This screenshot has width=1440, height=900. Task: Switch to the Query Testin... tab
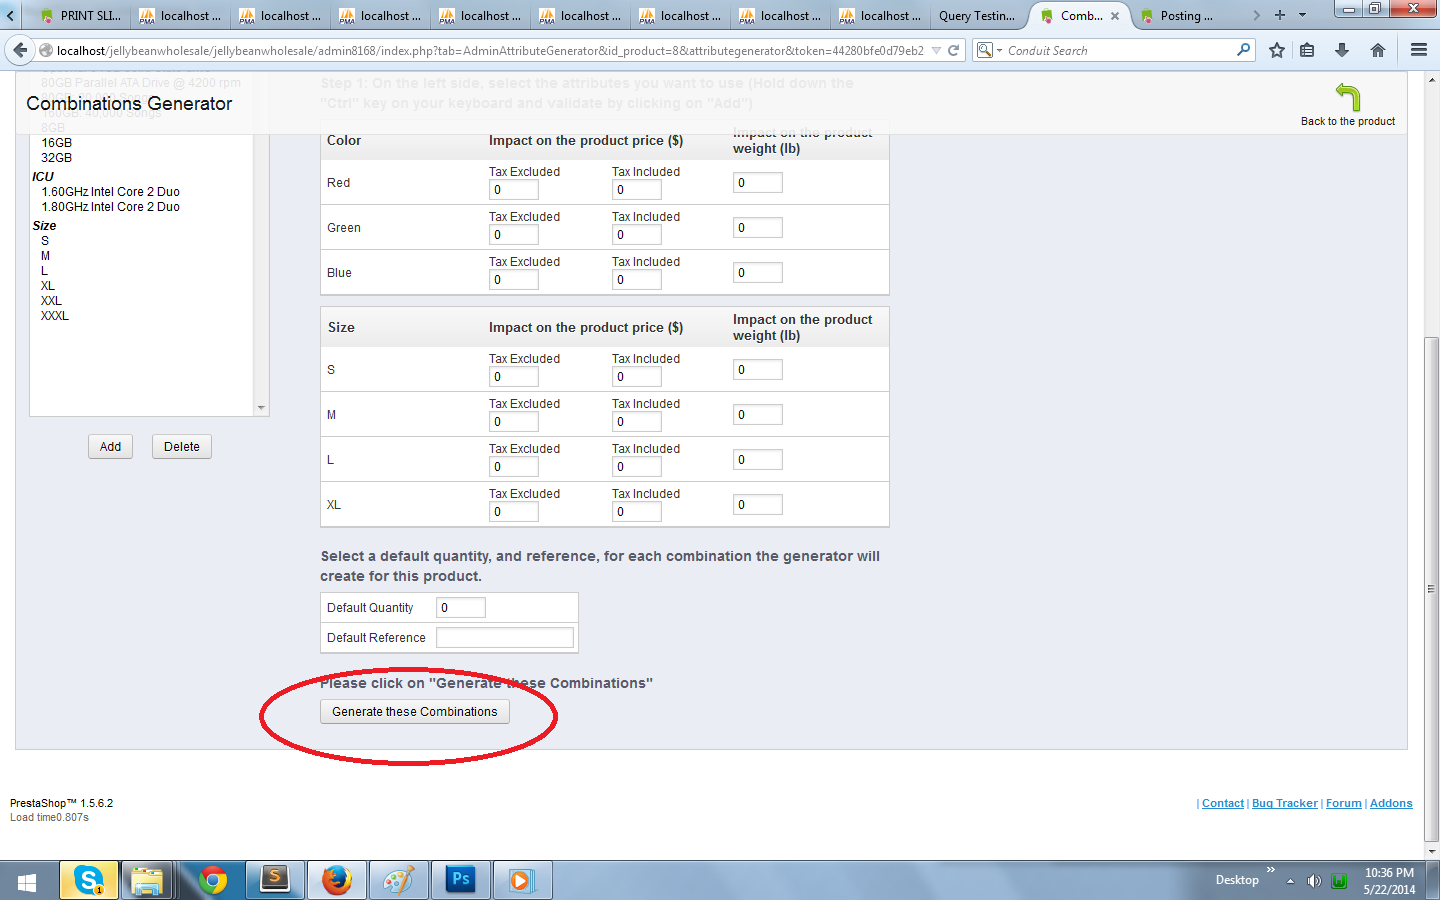pyautogui.click(x=977, y=16)
